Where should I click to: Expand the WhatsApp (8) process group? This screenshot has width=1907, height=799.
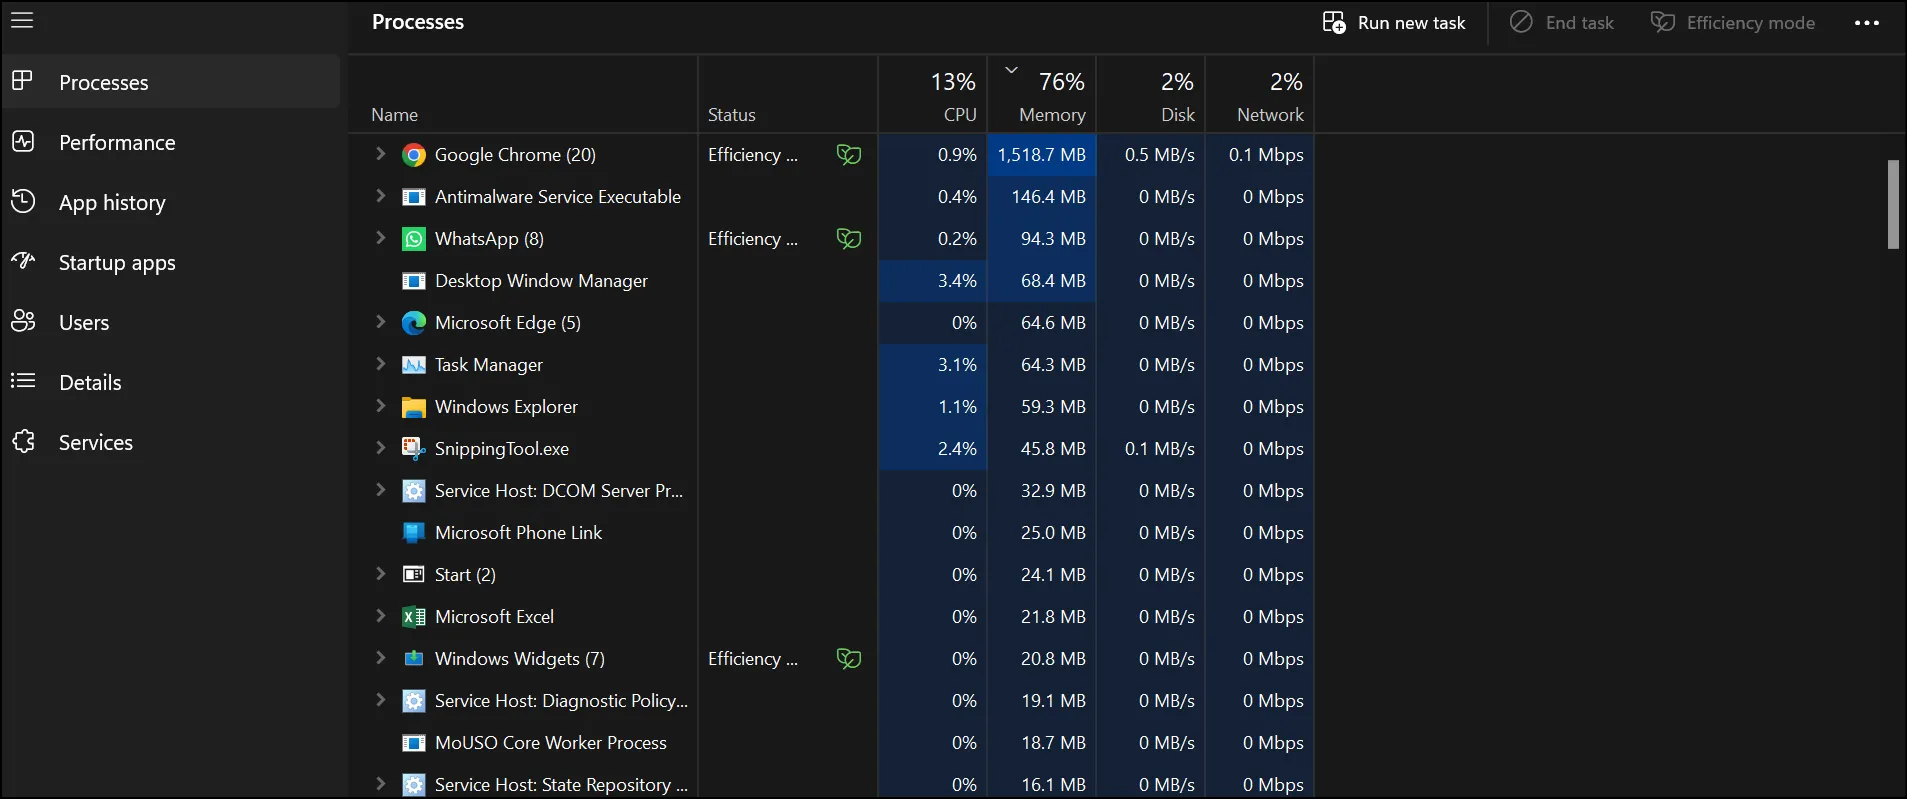point(380,238)
